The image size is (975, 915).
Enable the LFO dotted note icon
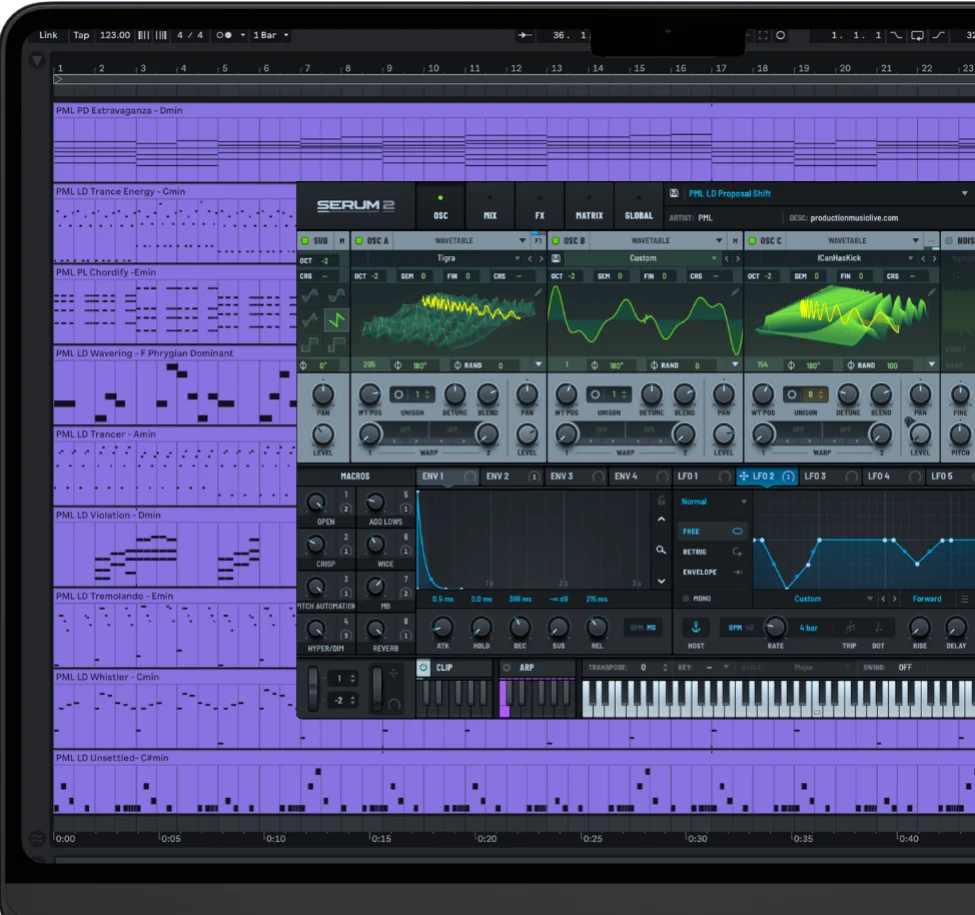coord(878,628)
